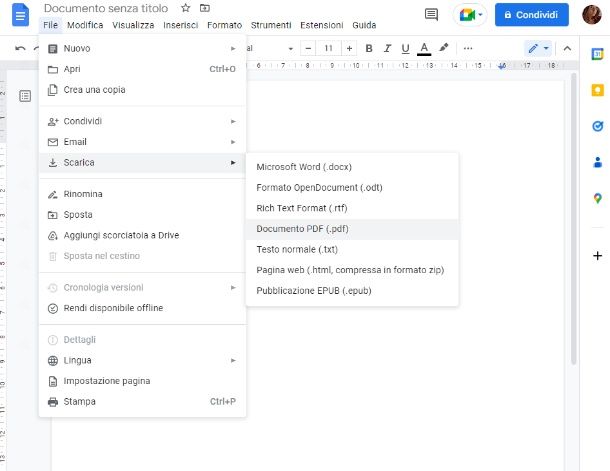Decrease font size with minus button
Viewport: 610px width, 471px height.
coord(308,48)
